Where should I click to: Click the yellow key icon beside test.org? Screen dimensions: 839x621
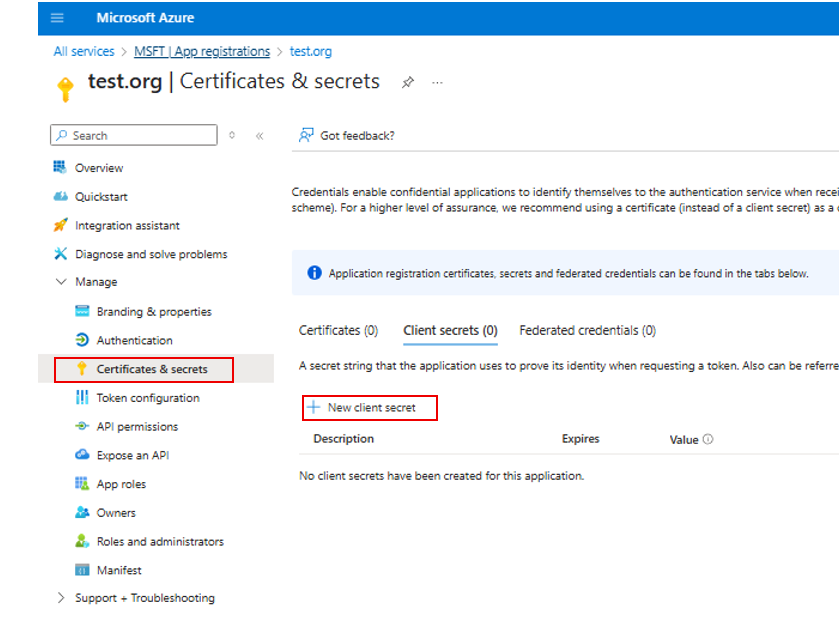tap(65, 89)
